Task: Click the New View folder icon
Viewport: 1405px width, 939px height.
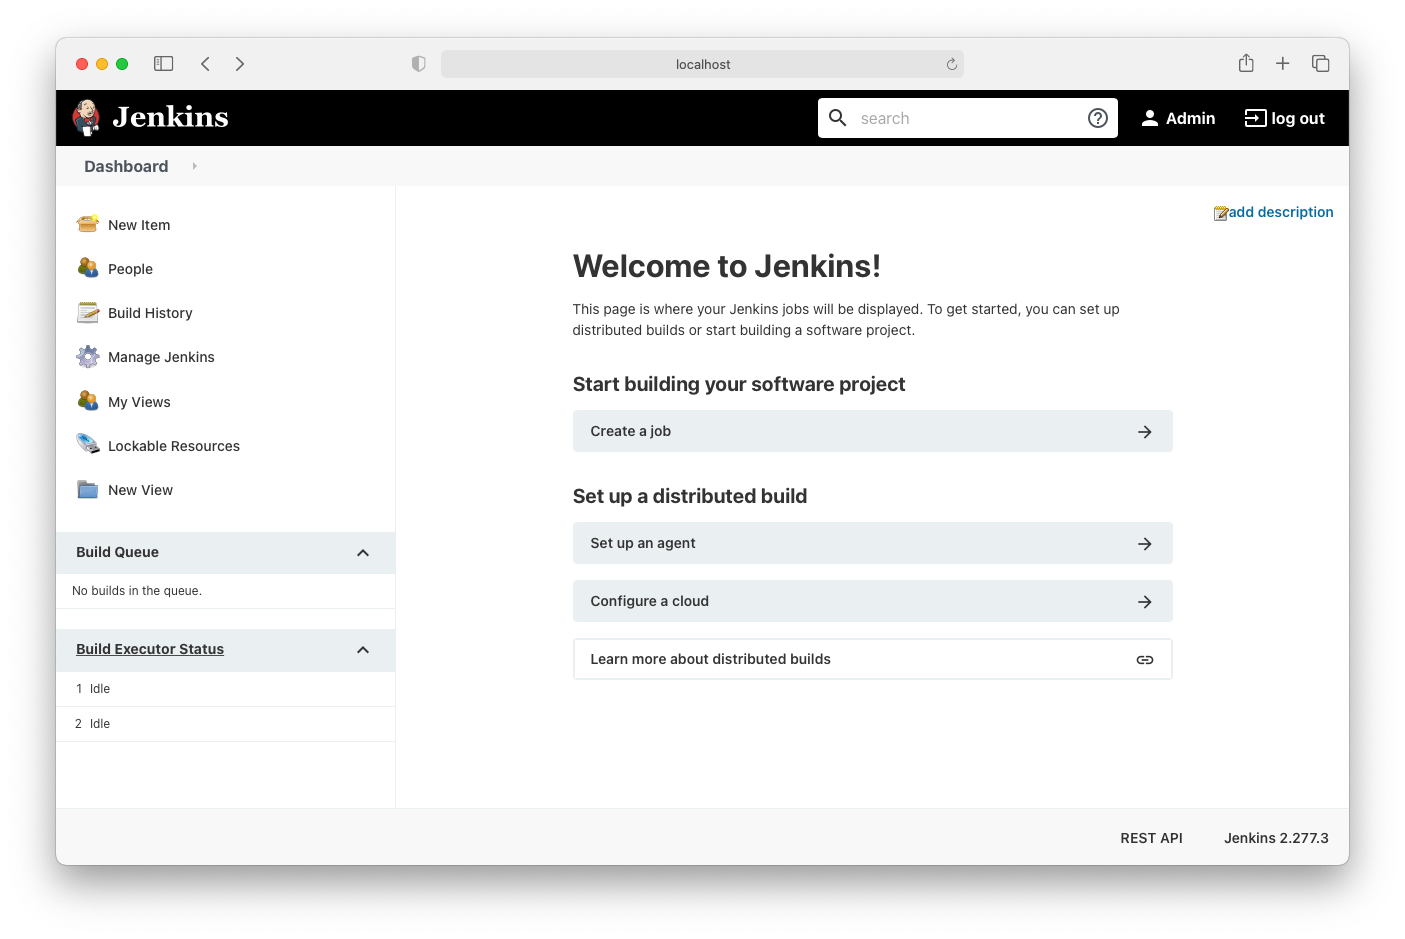Action: [88, 489]
